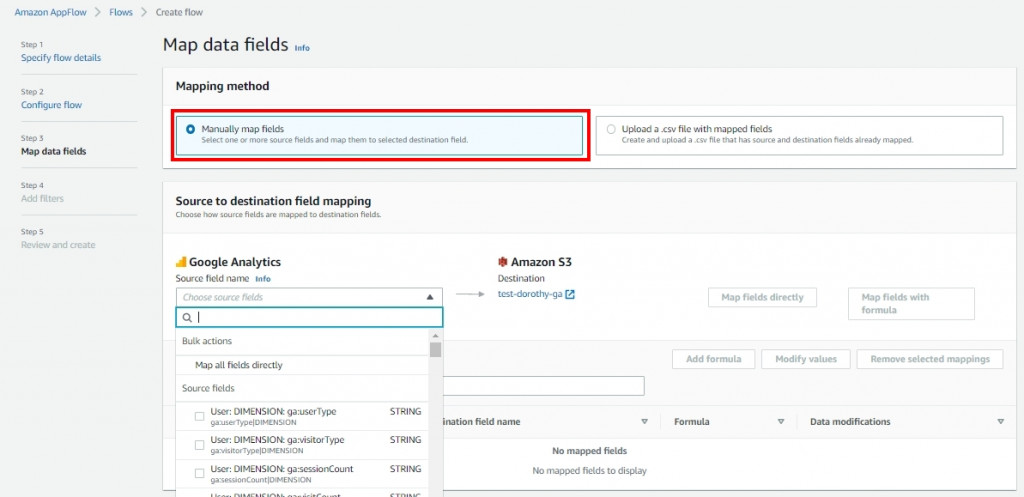Click Map fields with formula button

pyautogui.click(x=911, y=304)
